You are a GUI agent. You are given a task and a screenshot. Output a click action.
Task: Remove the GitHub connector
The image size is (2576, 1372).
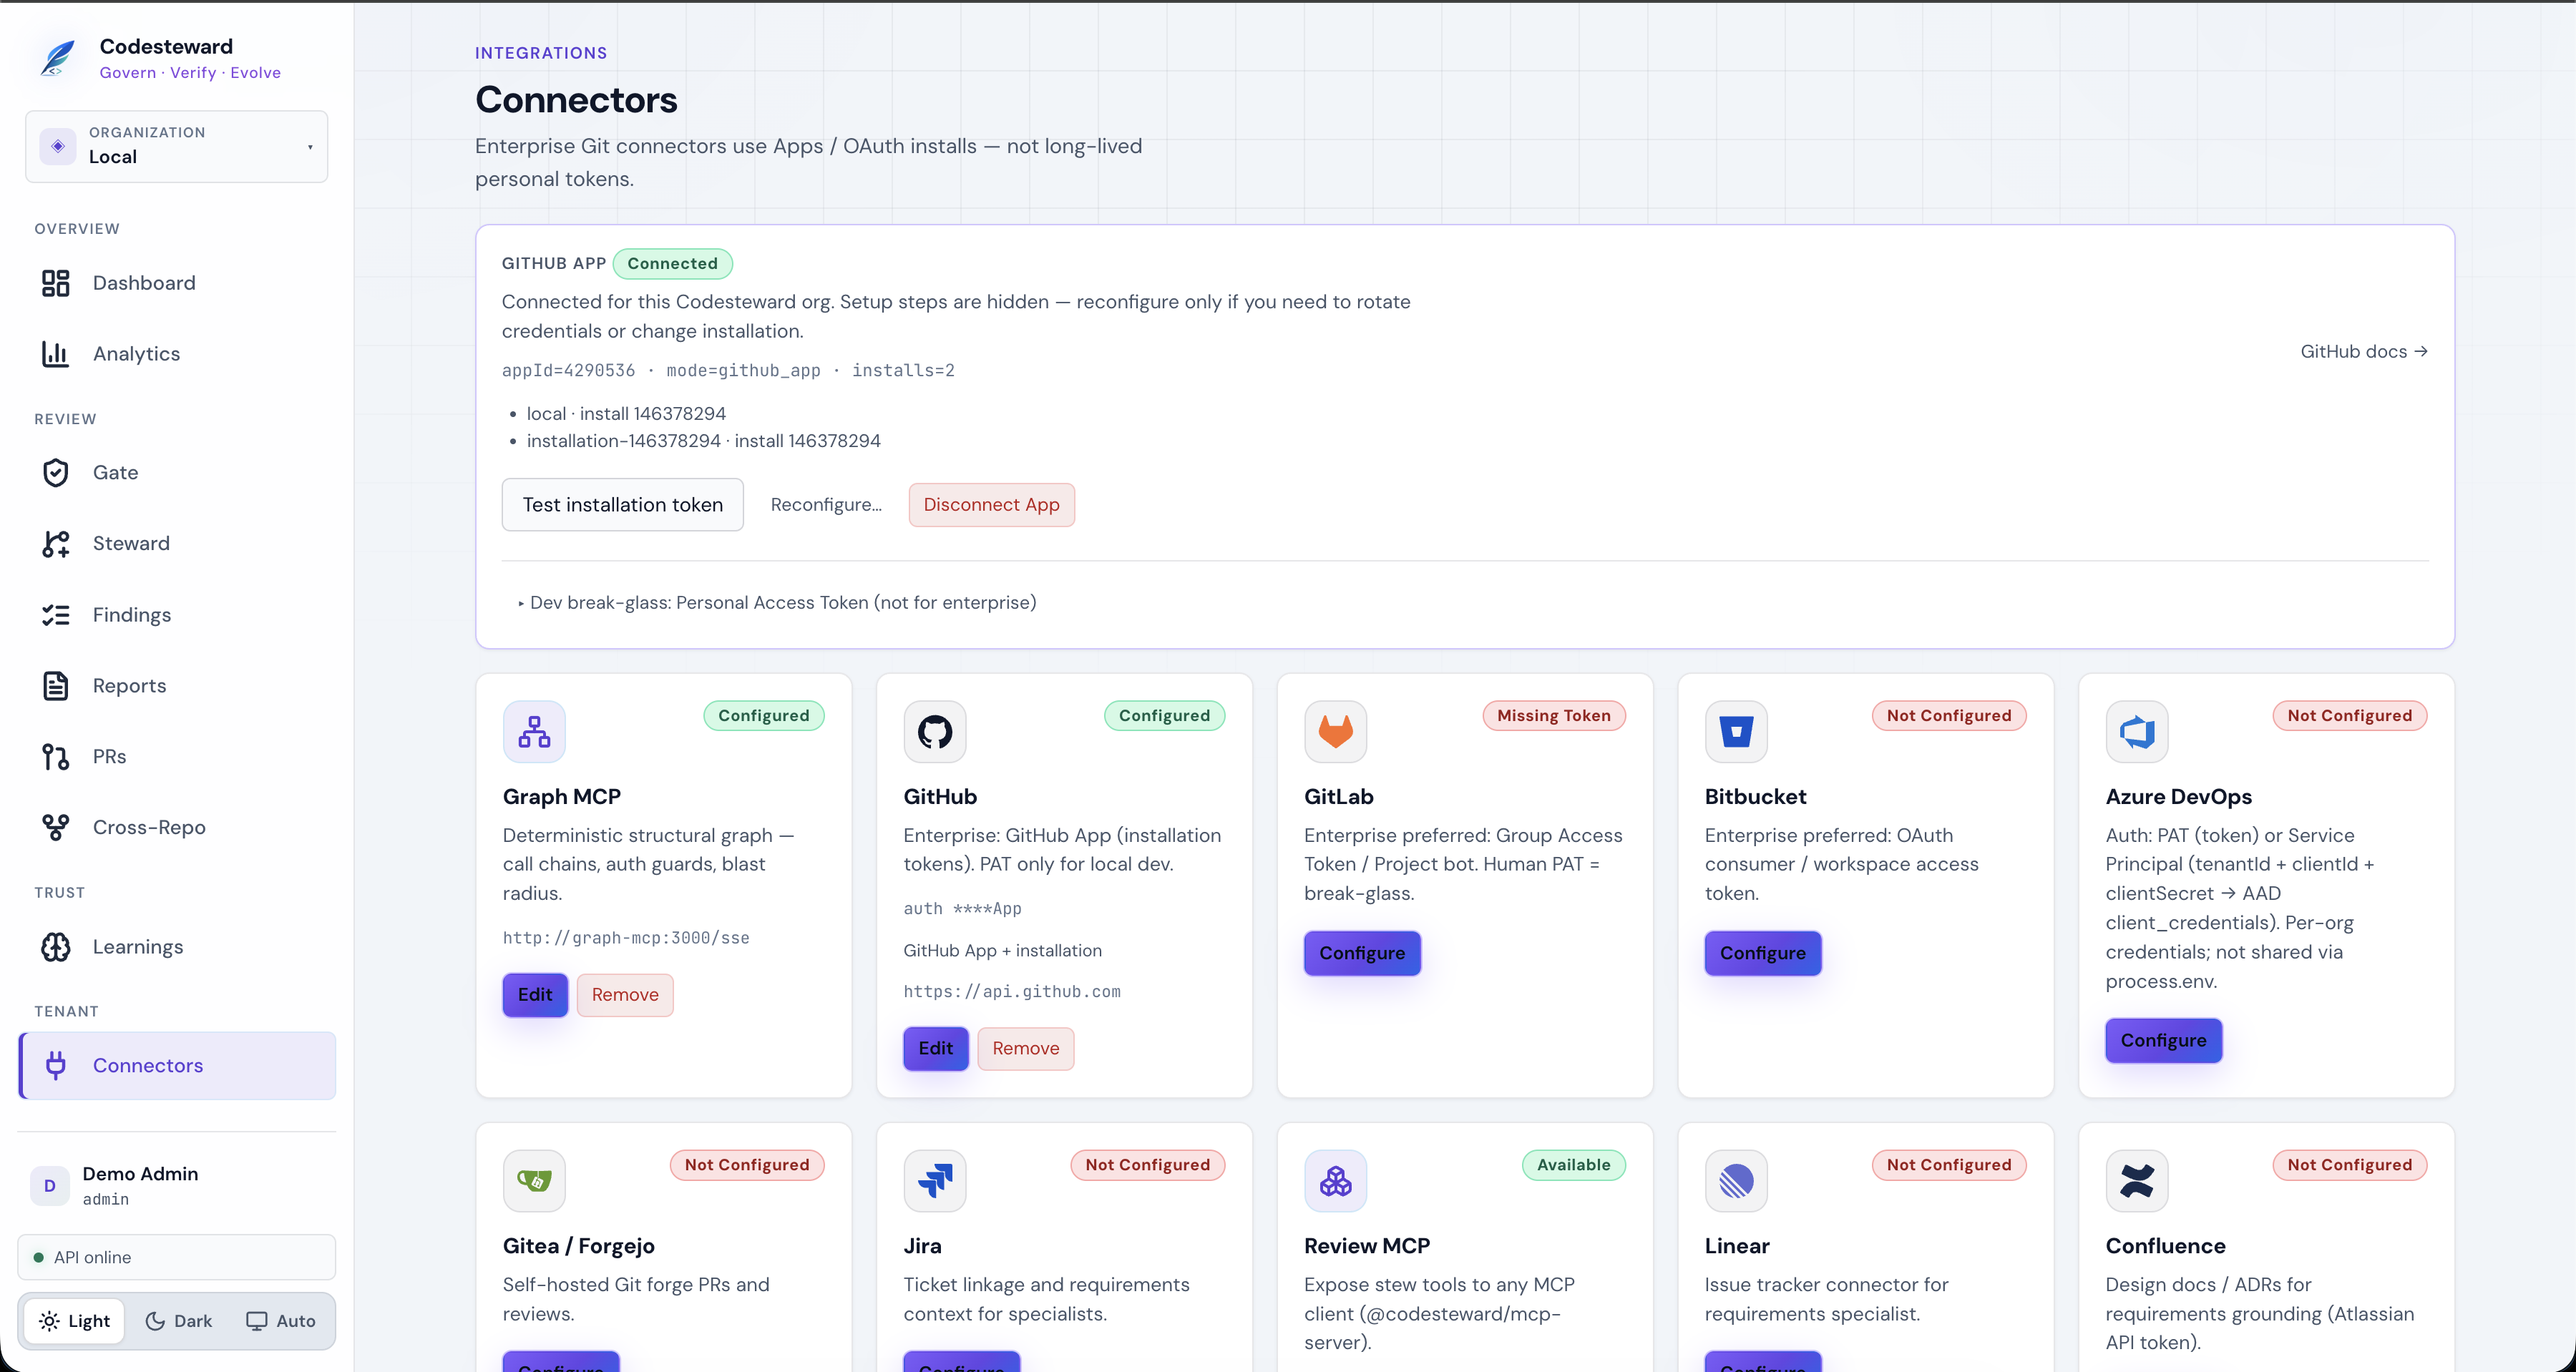click(1025, 1049)
